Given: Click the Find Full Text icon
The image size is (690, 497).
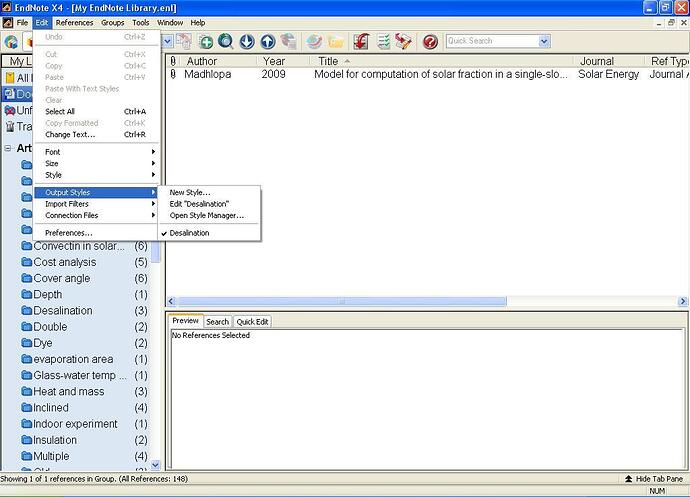Looking at the screenshot, I should coord(289,41).
